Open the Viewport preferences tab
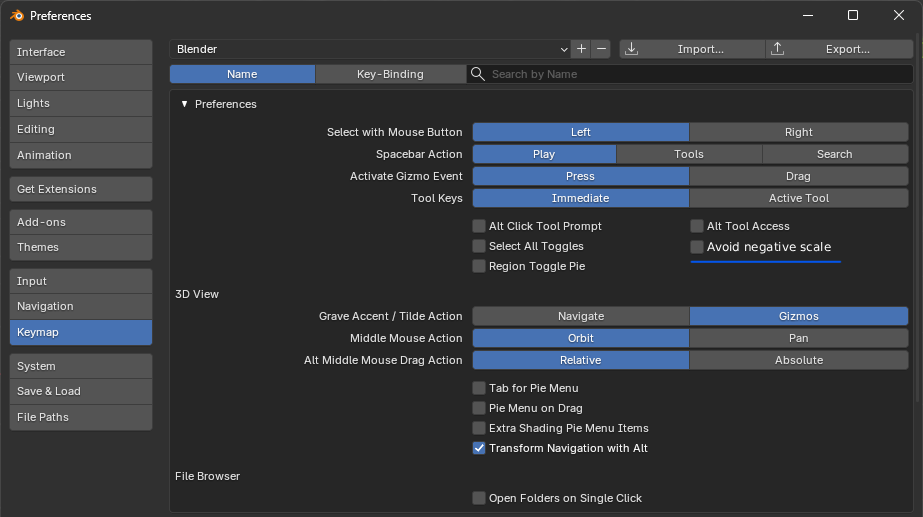The image size is (923, 517). click(x=81, y=77)
